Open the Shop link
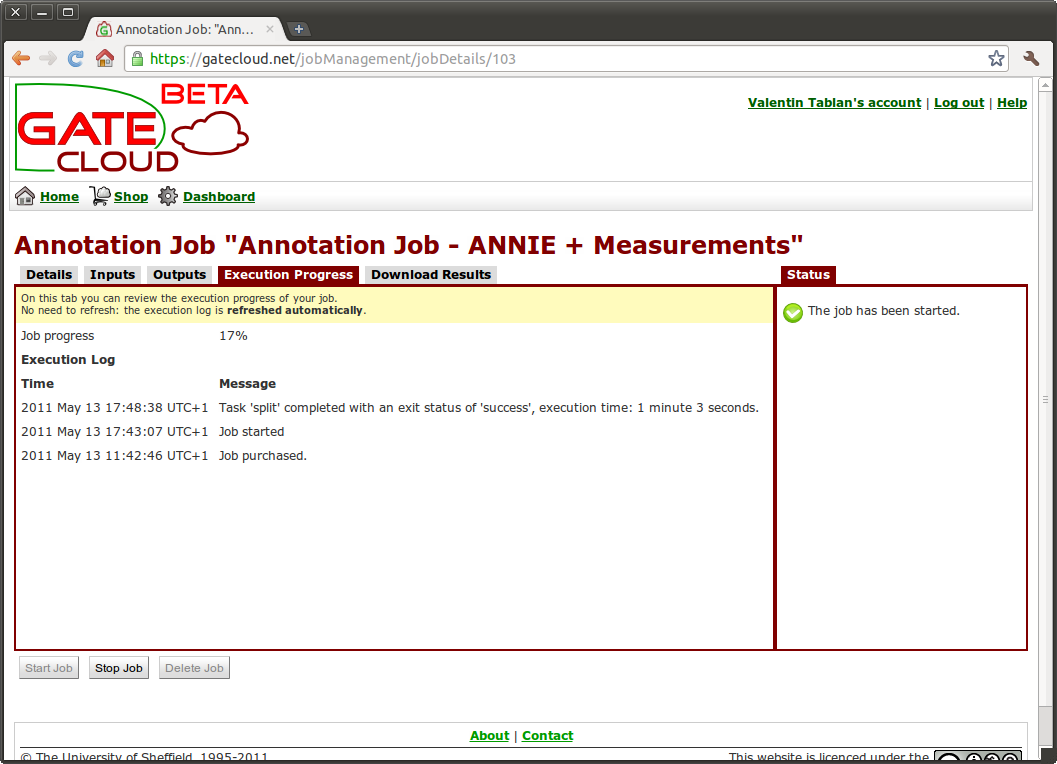 point(131,196)
